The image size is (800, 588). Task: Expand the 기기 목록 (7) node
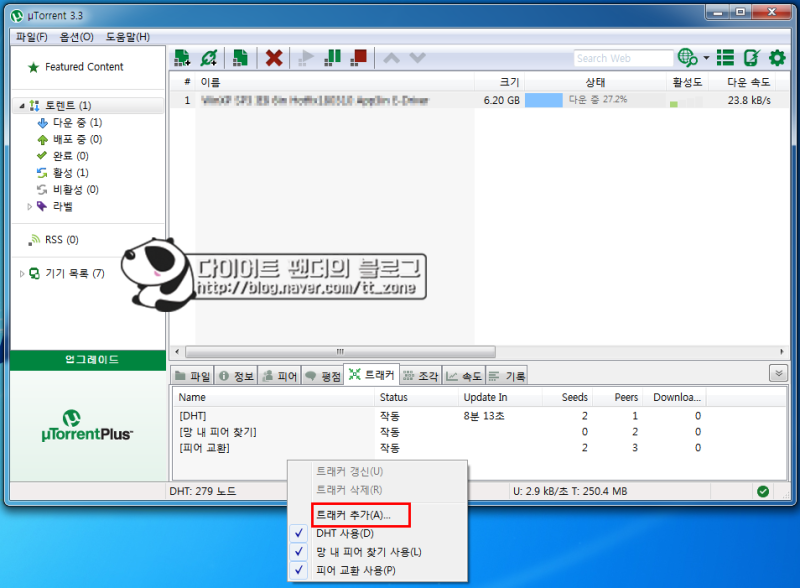click(x=22, y=274)
